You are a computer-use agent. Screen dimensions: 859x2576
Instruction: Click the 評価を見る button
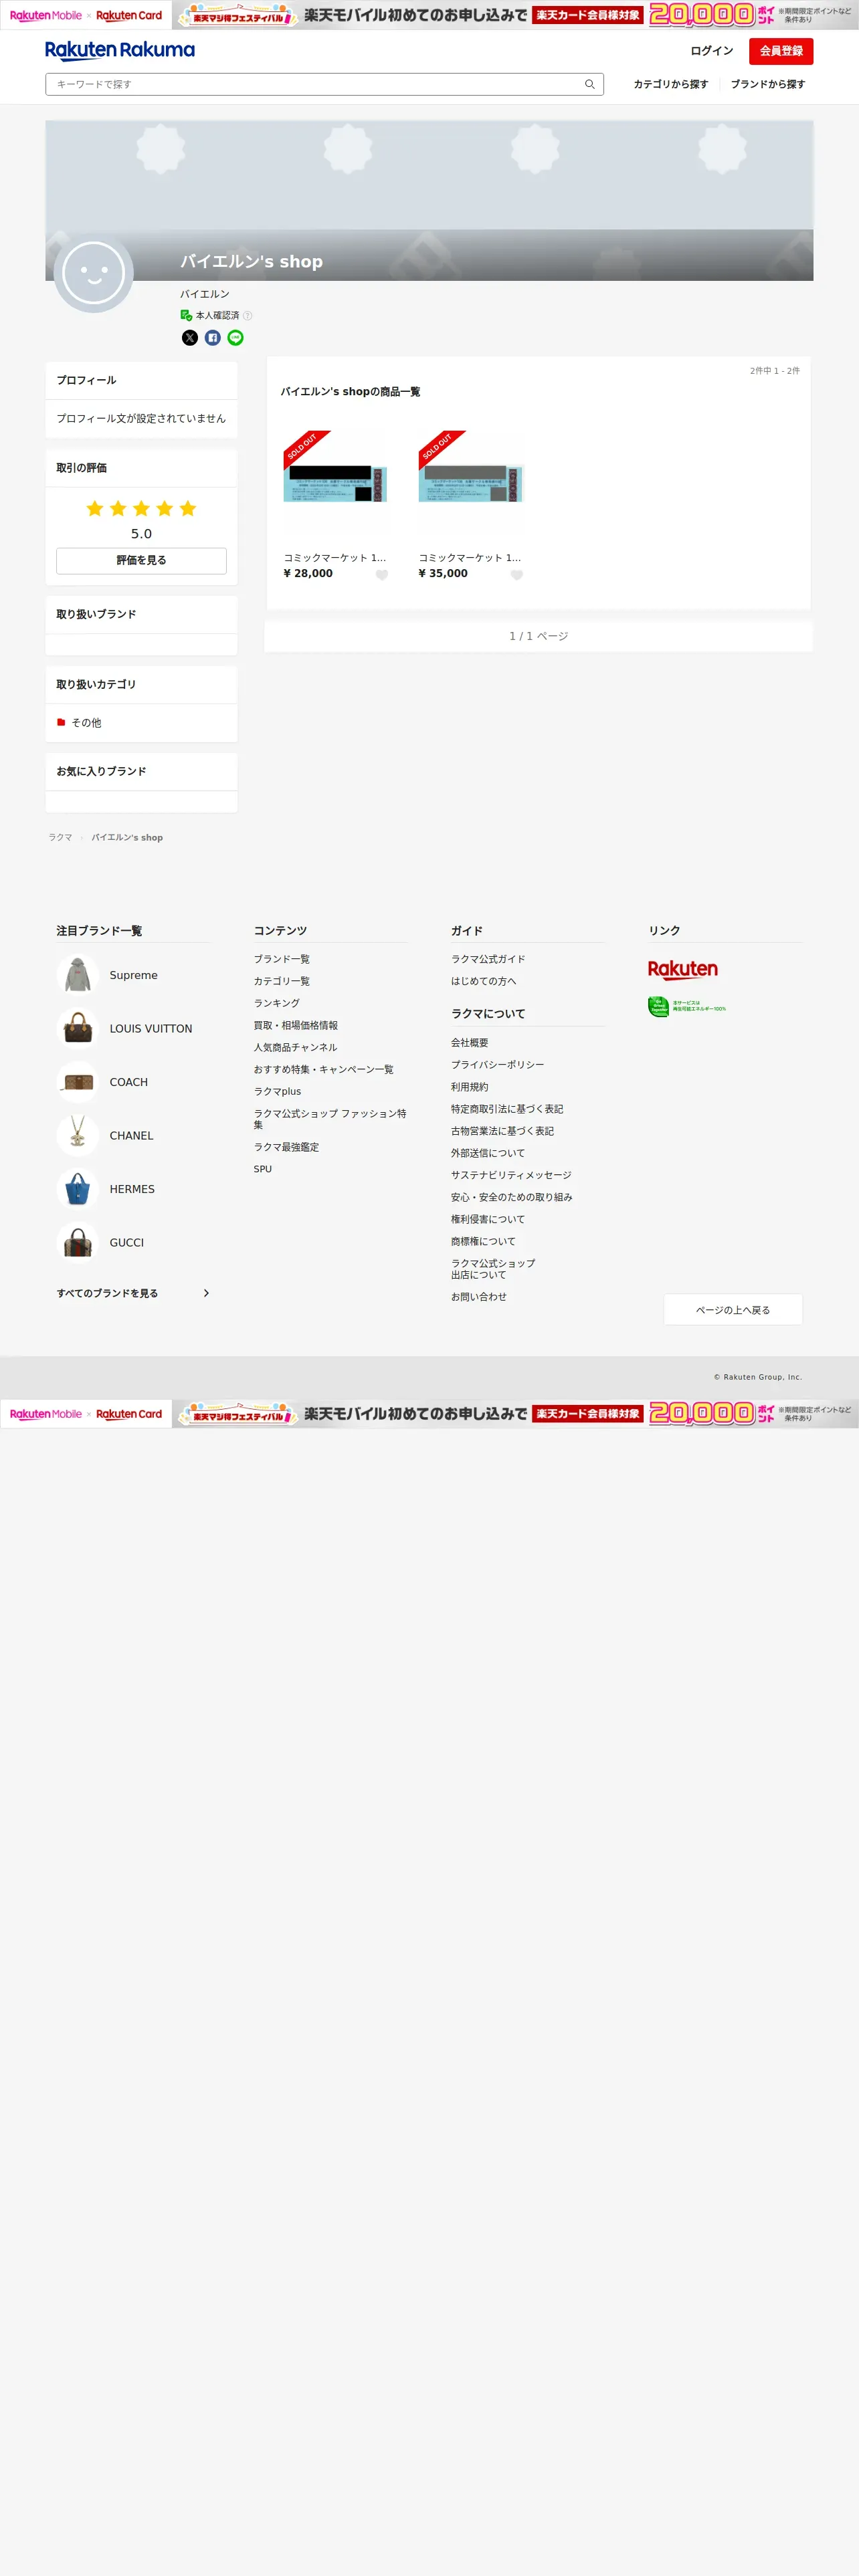coord(141,560)
